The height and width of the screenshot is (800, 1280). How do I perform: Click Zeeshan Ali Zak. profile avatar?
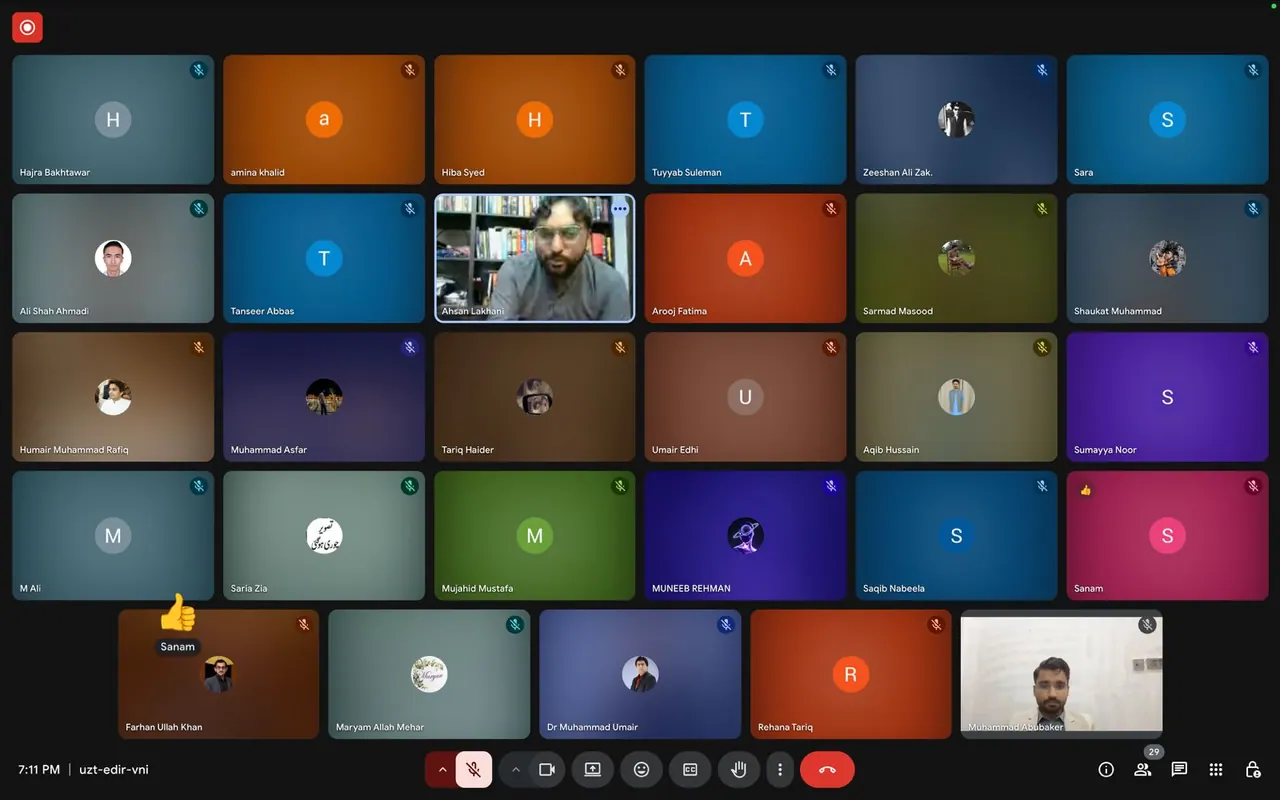coord(956,120)
